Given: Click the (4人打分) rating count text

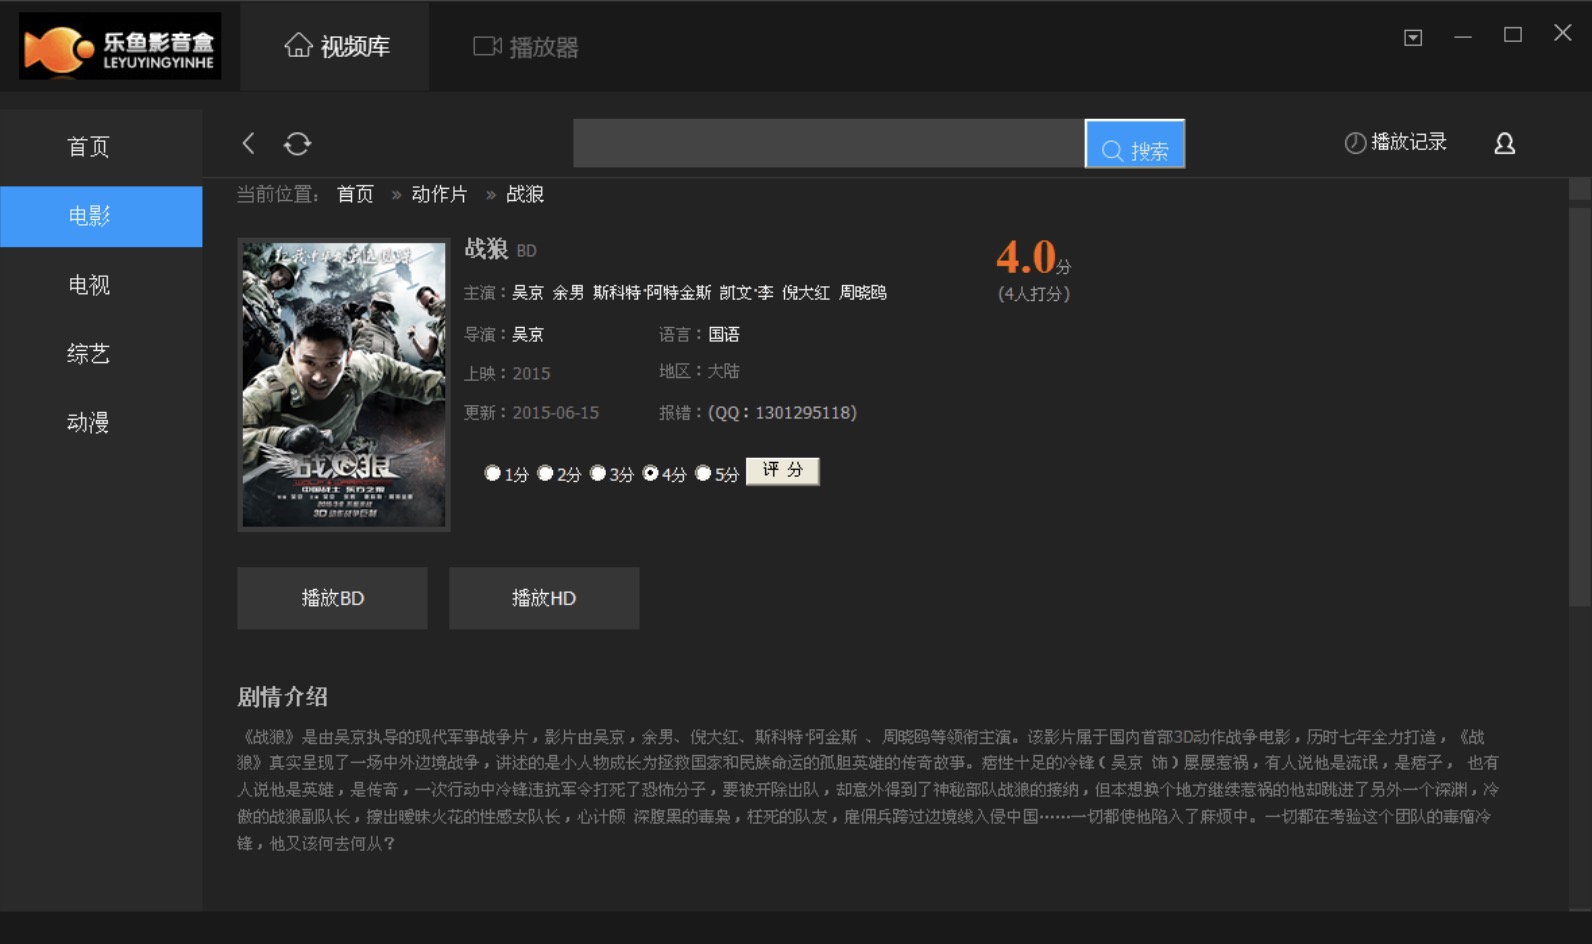Looking at the screenshot, I should click(x=1034, y=294).
